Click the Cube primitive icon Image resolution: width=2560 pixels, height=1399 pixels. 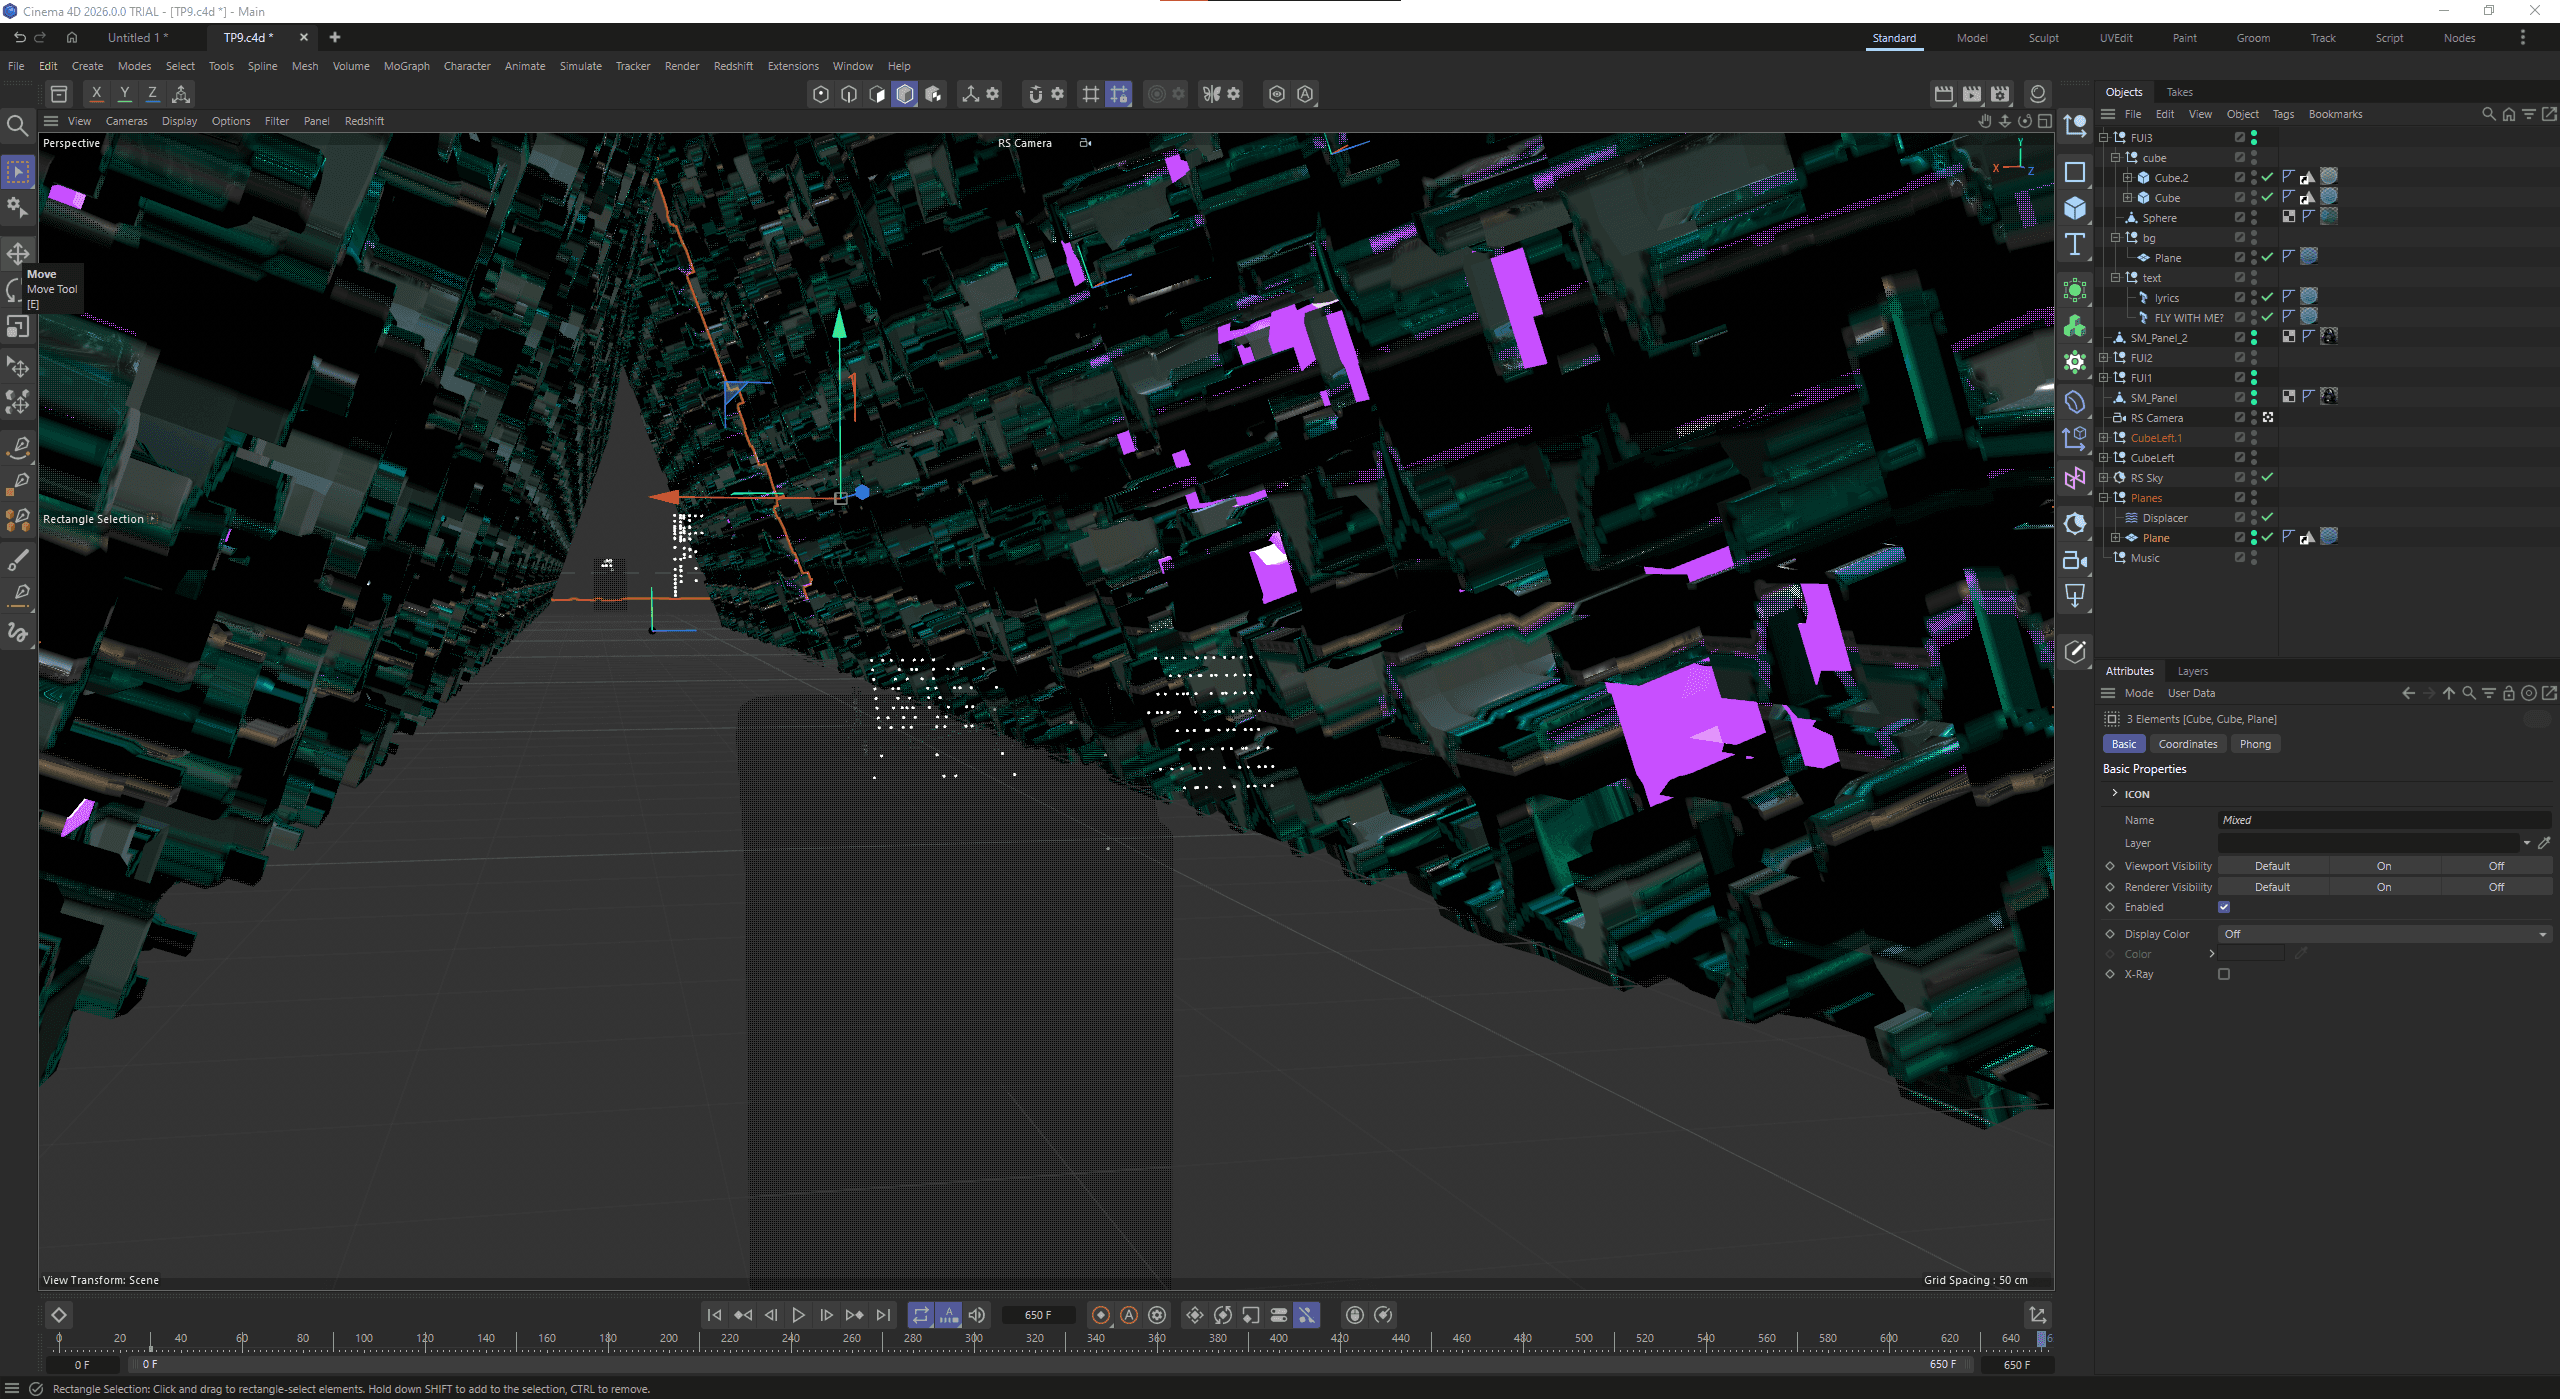pos(2075,208)
